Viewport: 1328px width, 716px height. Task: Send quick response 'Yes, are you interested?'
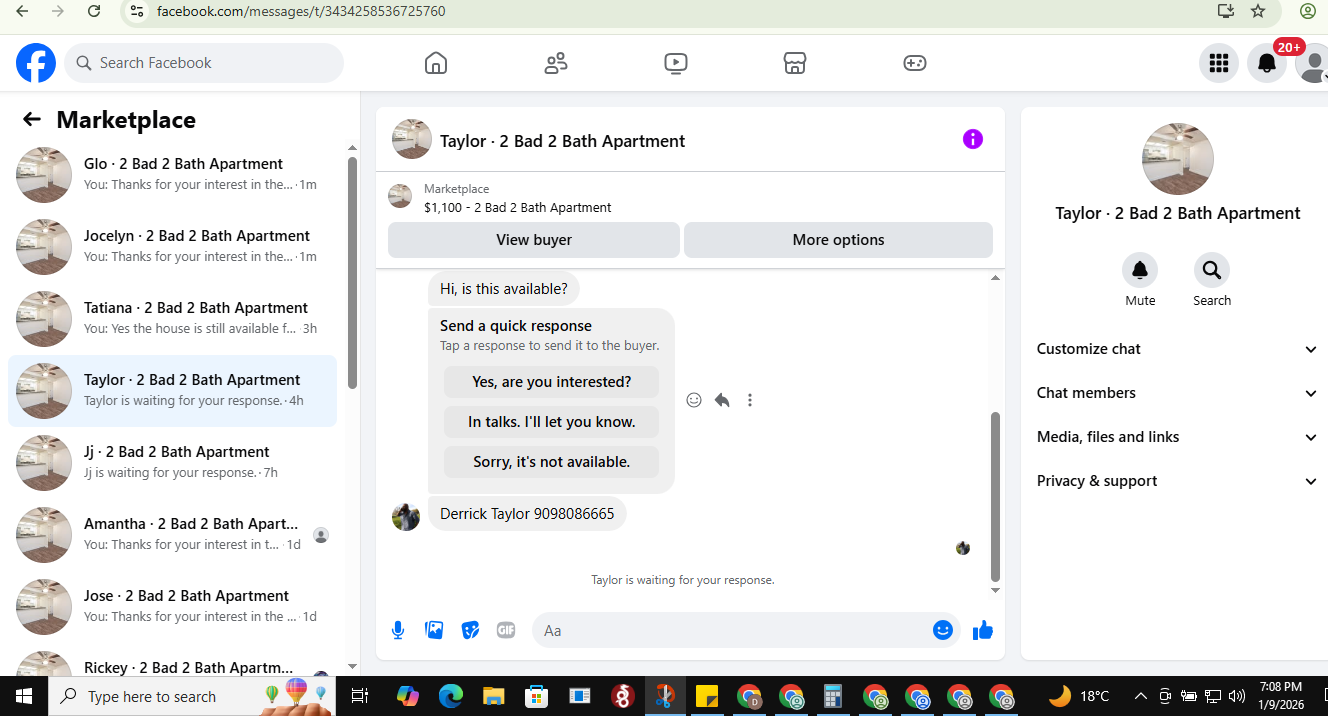[551, 382]
